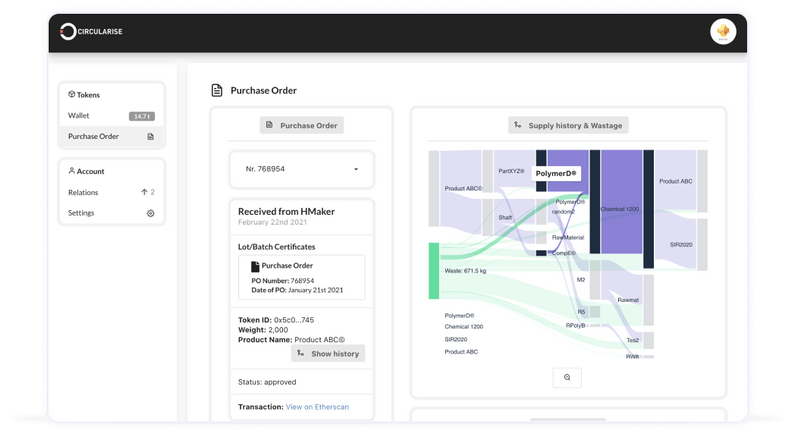The image size is (800, 442).
Task: Click the PolymerD® tooltip label
Action: coord(556,174)
